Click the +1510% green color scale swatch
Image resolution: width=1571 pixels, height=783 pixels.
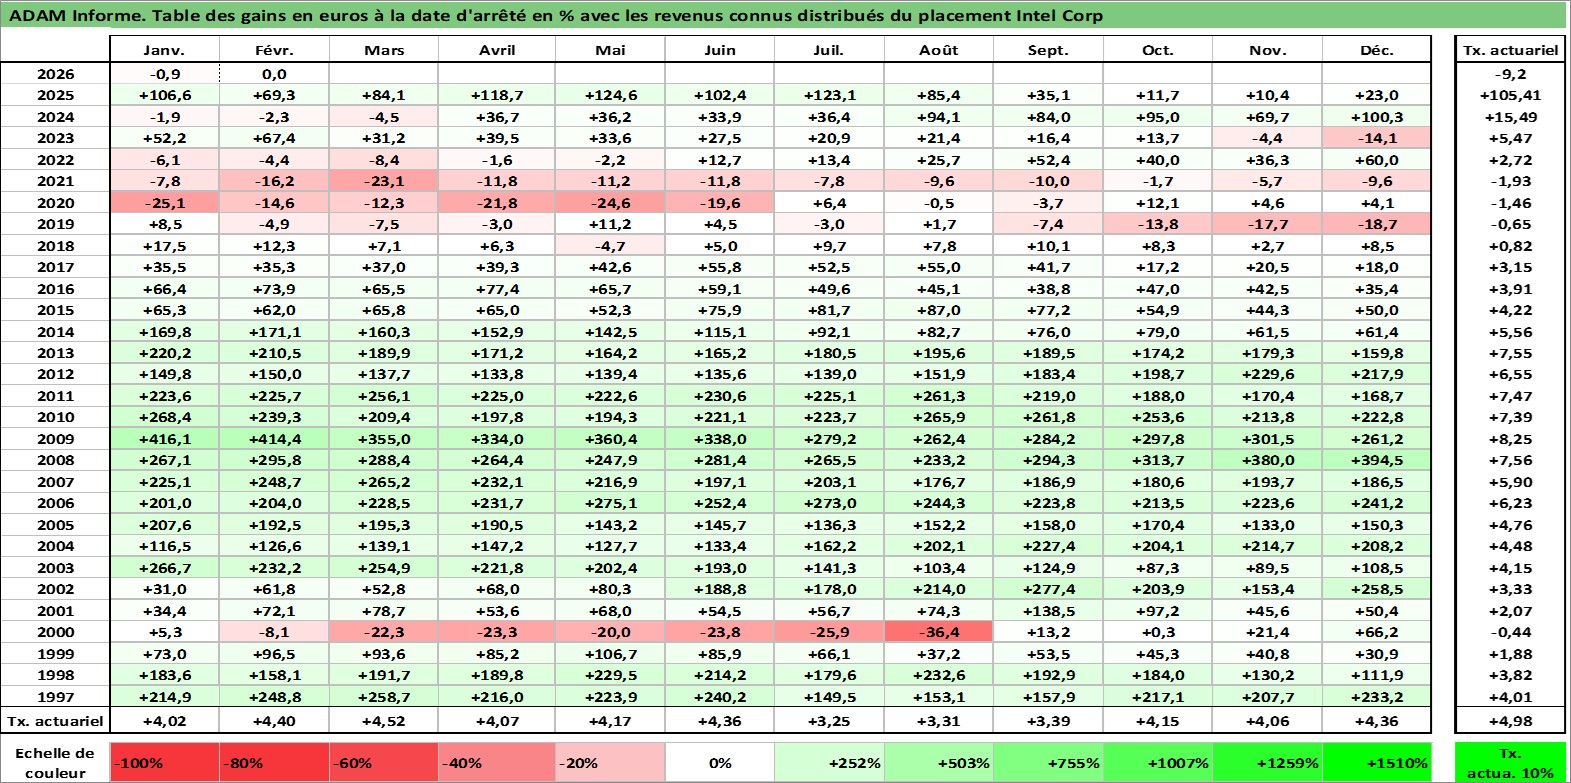coord(1377,762)
